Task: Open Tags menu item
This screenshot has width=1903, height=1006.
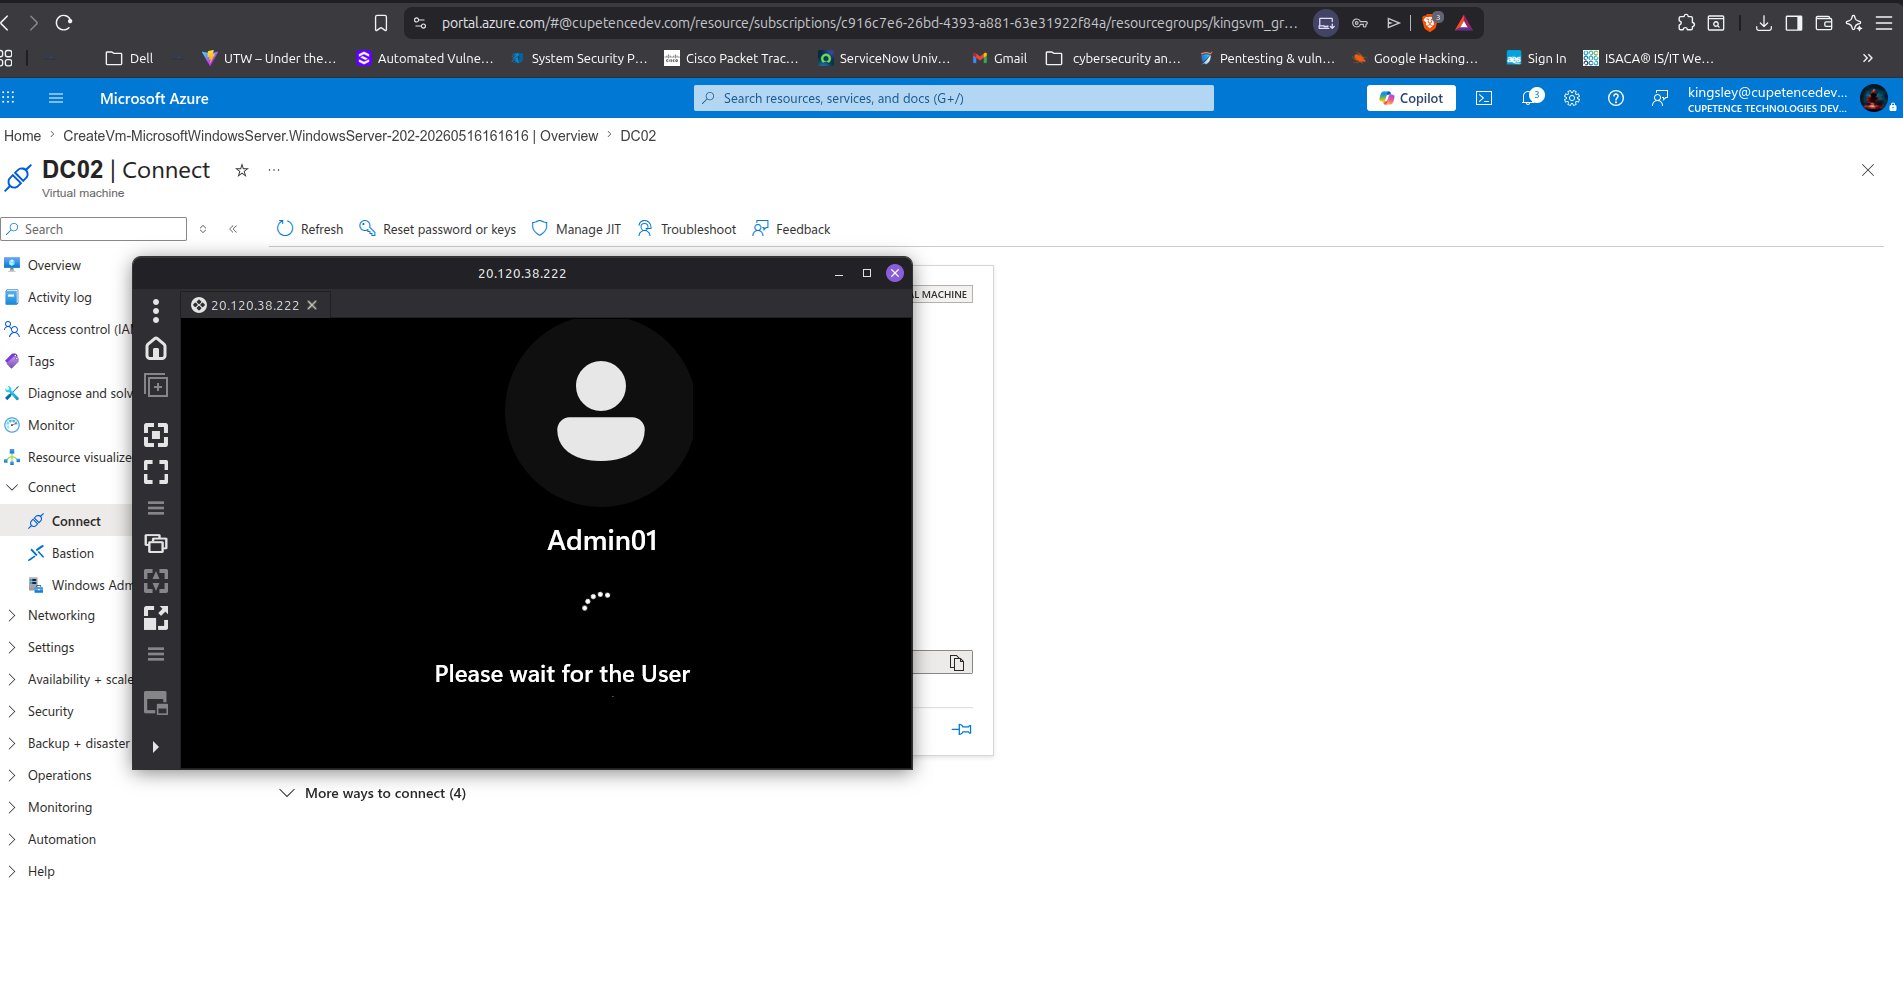Action: (41, 361)
